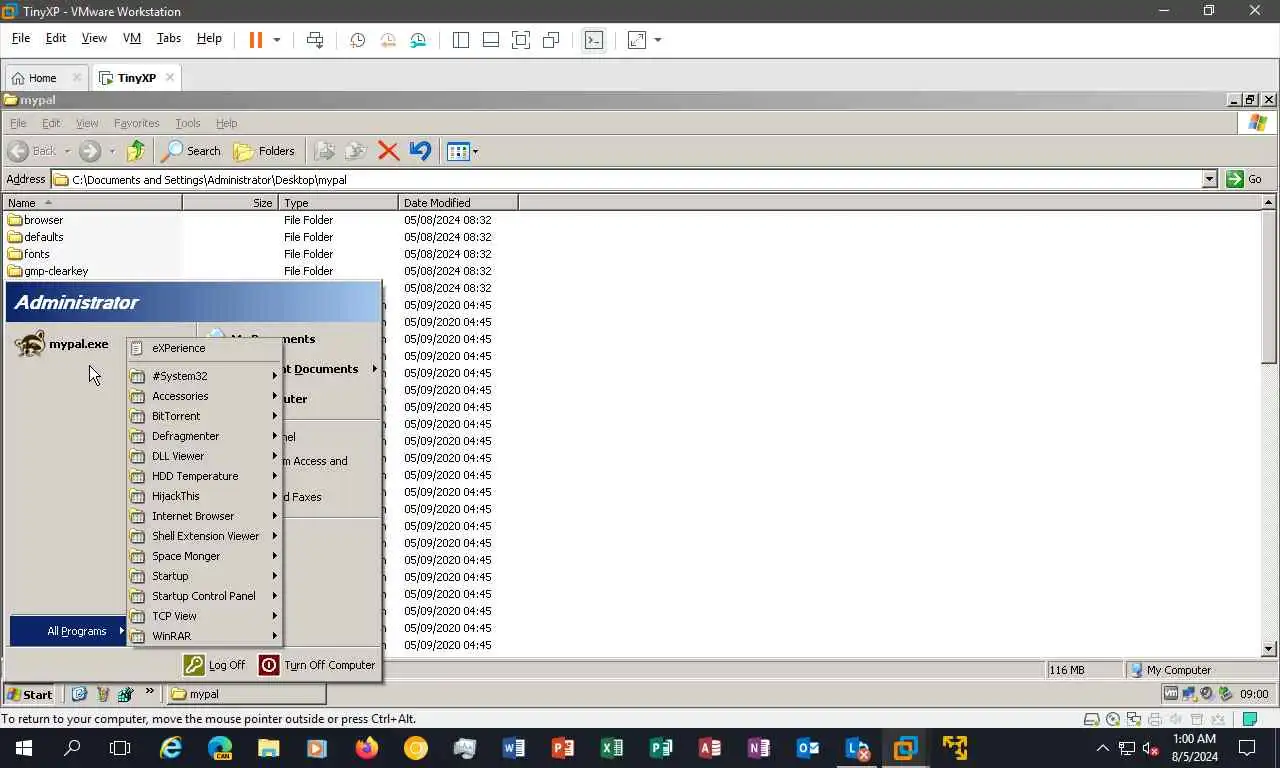Select TCP View program group
Image resolution: width=1280 pixels, height=768 pixels.
[205, 616]
